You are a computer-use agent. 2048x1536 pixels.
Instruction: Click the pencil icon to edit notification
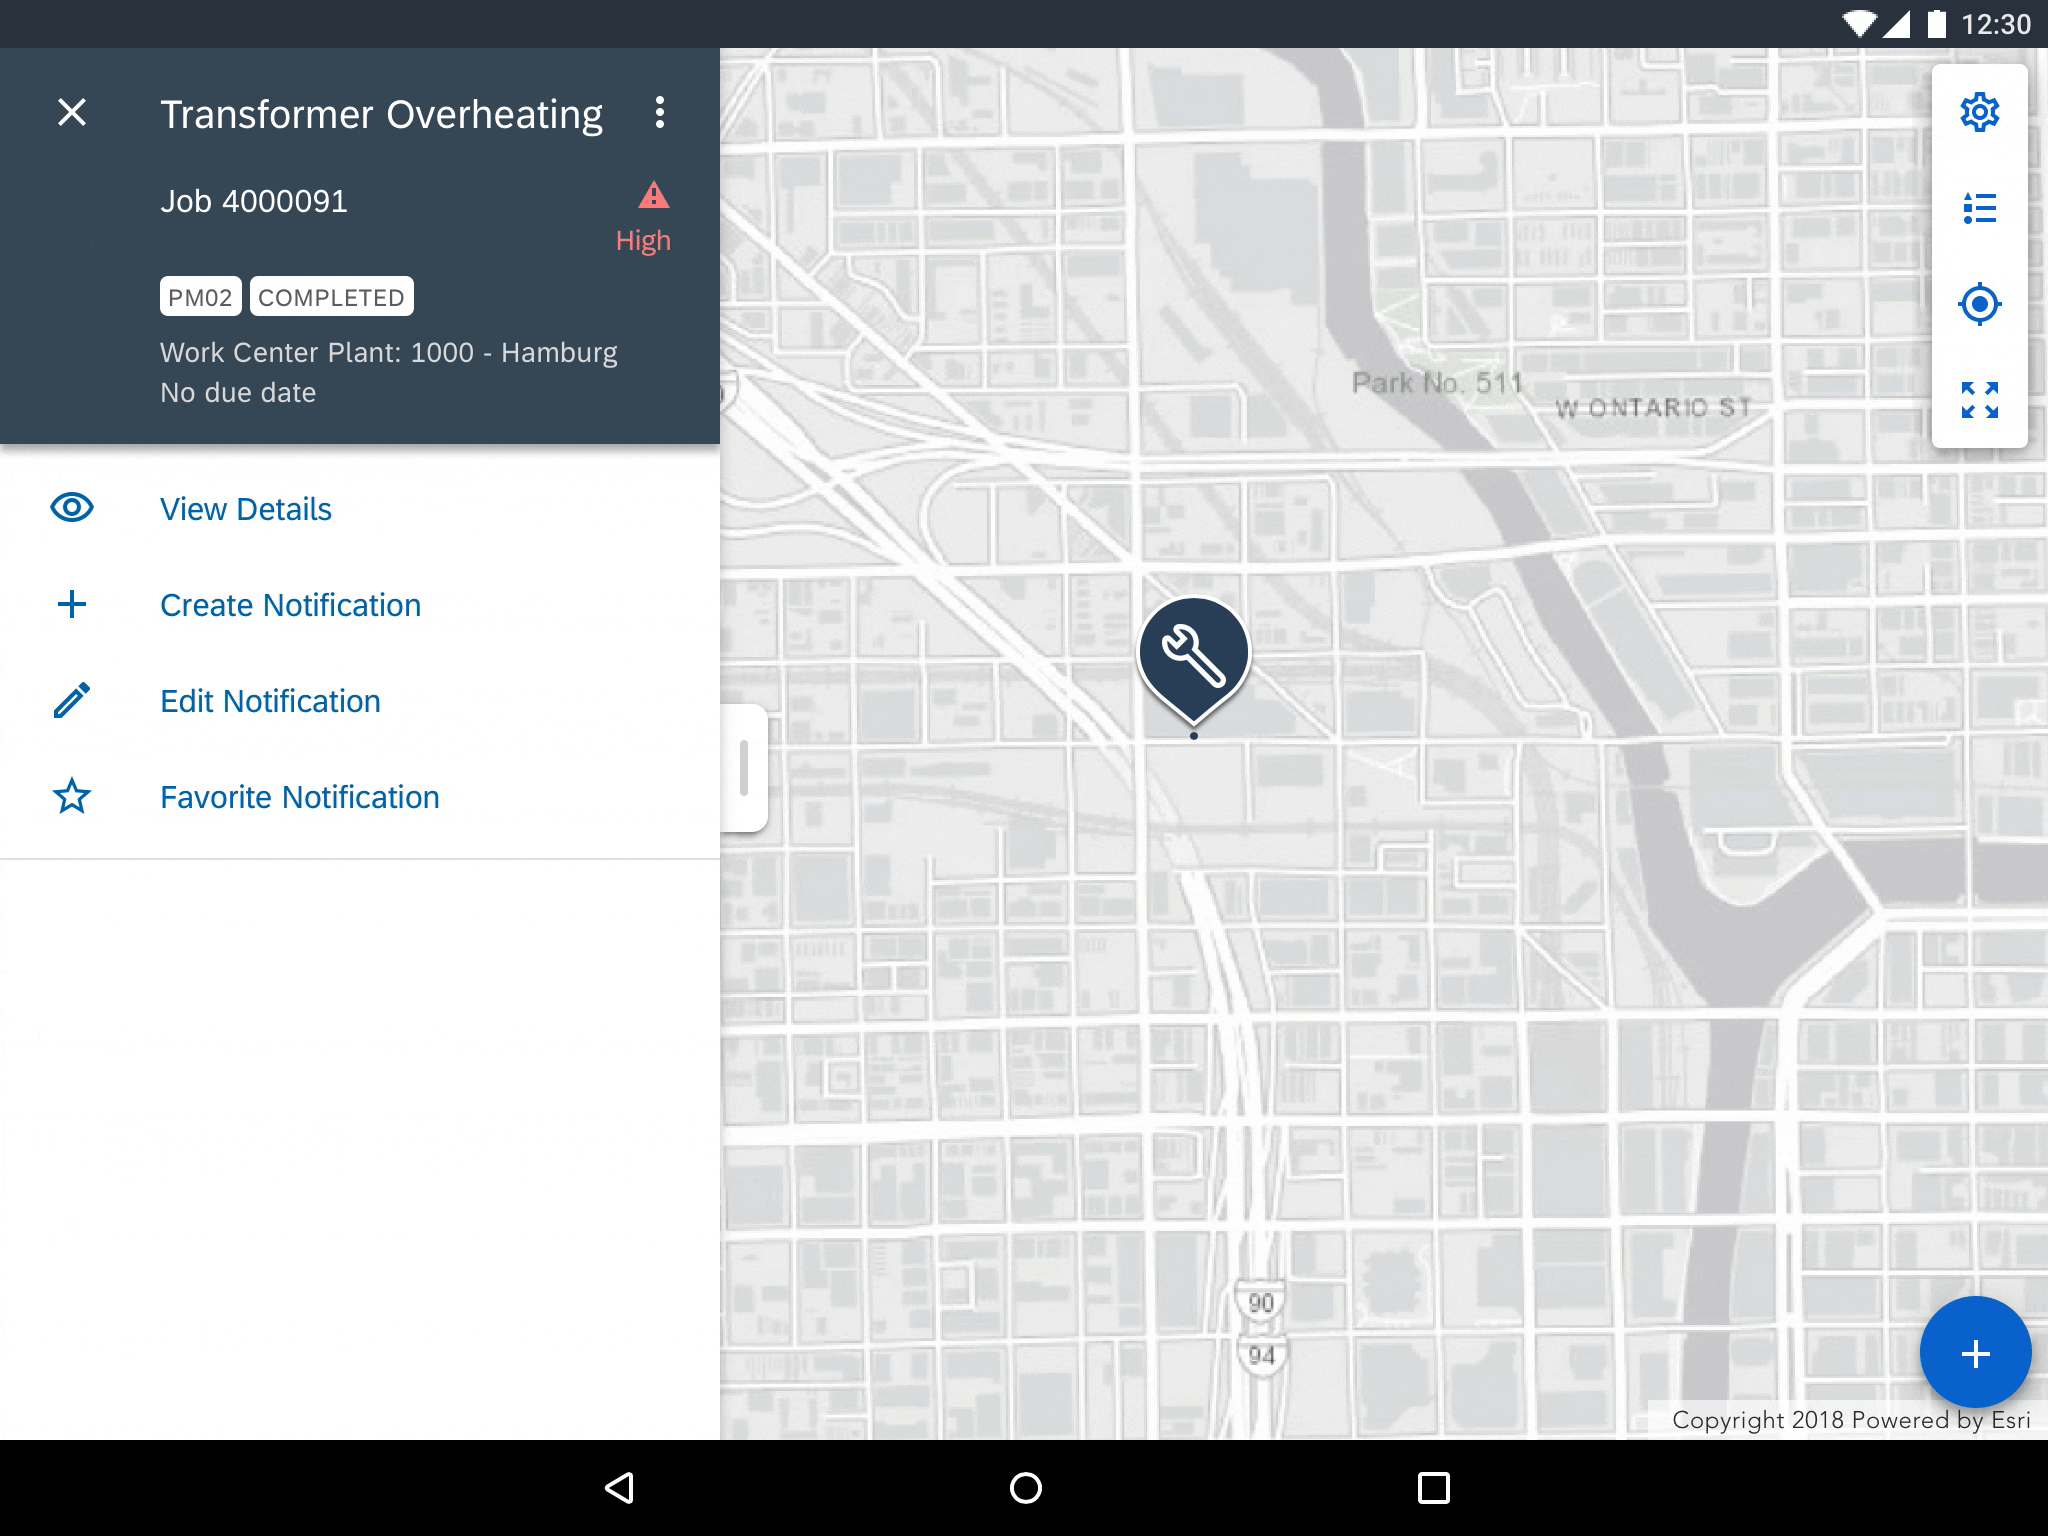pyautogui.click(x=73, y=700)
